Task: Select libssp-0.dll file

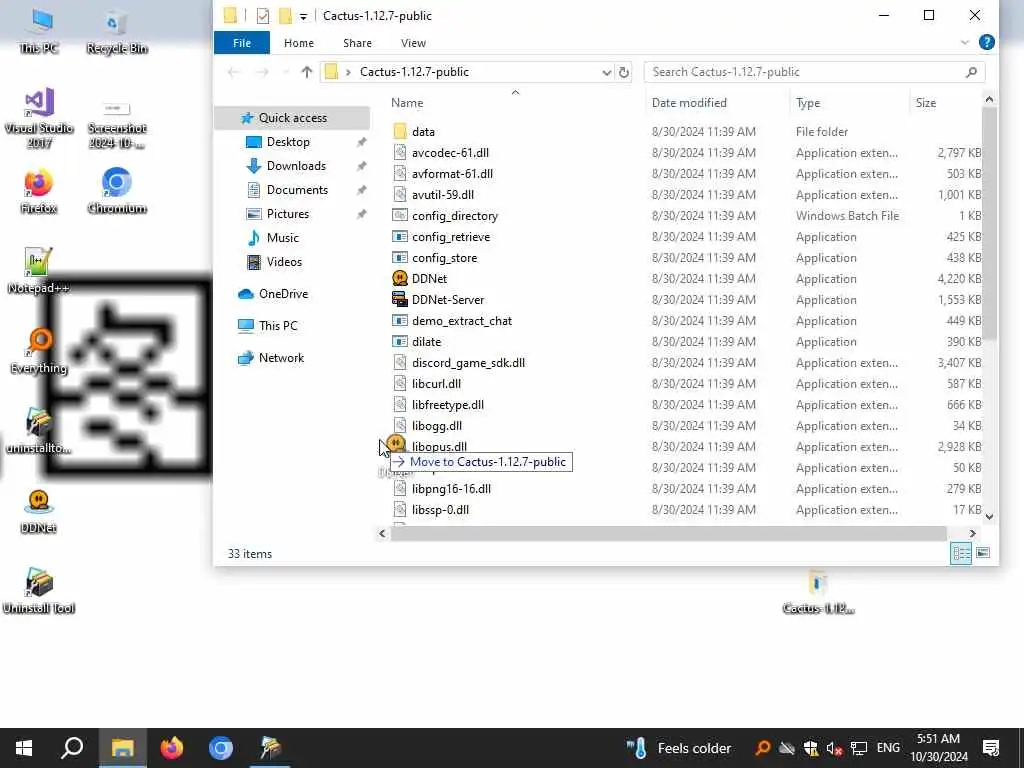Action: tap(440, 509)
